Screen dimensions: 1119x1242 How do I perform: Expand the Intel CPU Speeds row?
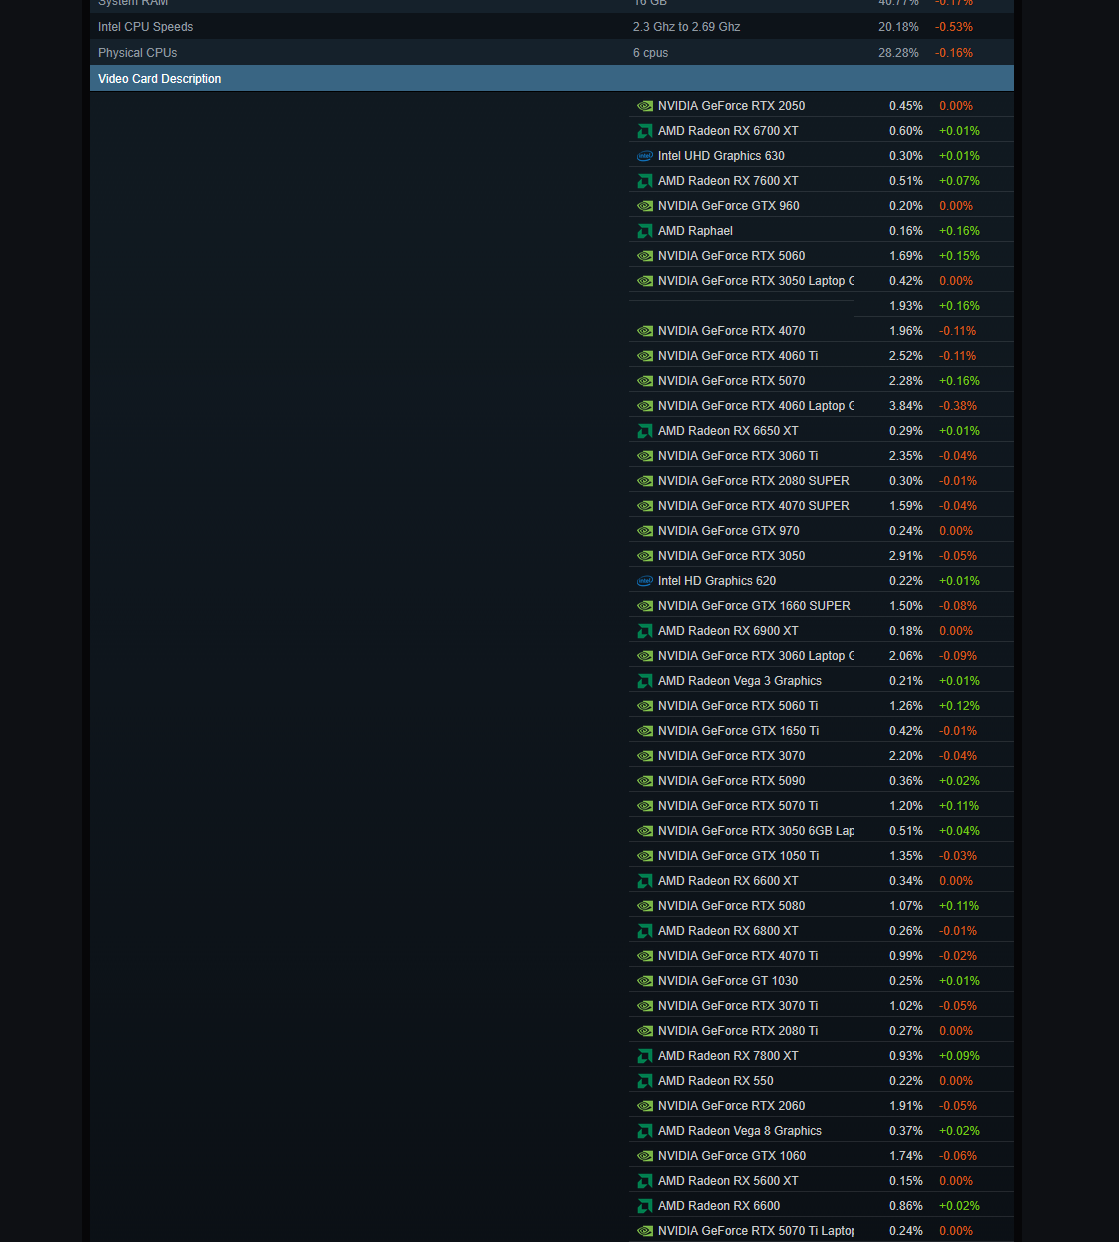coord(552,27)
